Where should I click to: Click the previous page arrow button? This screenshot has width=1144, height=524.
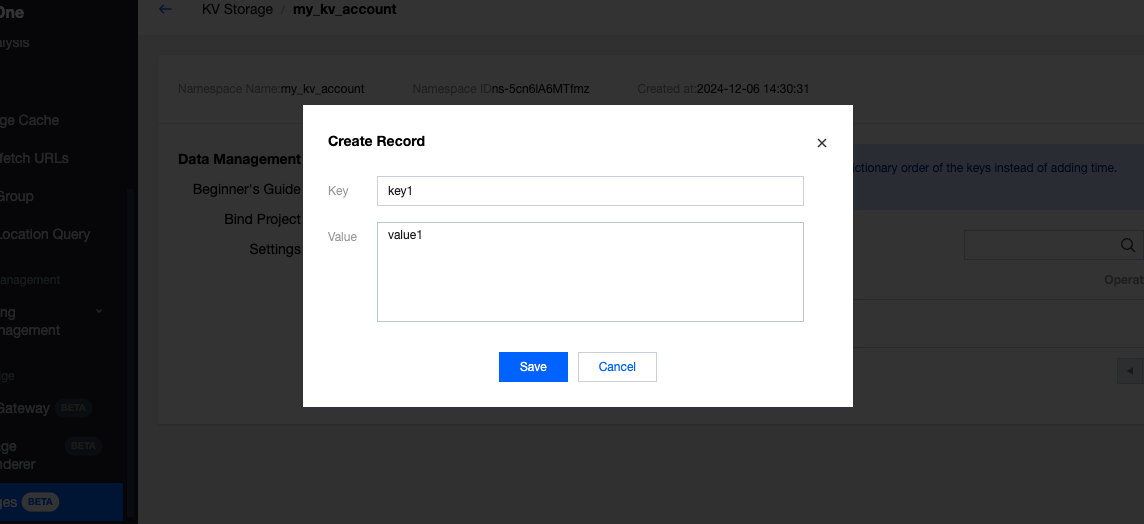(x=1130, y=371)
